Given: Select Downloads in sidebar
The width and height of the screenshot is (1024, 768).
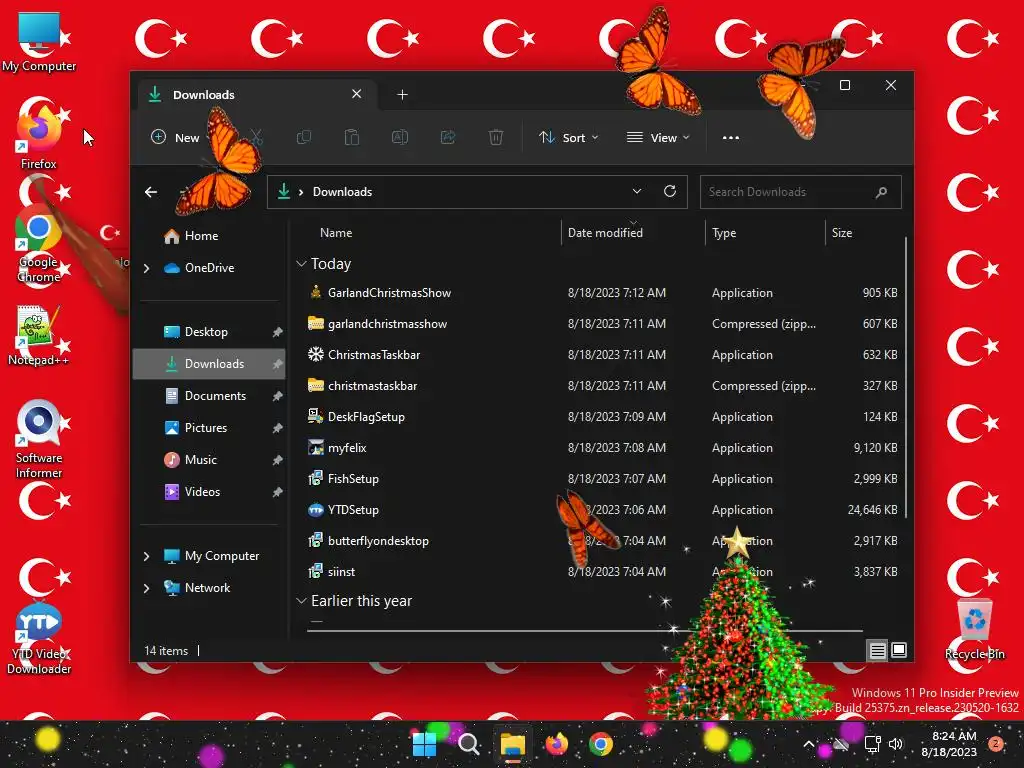Looking at the screenshot, I should pos(209,364).
